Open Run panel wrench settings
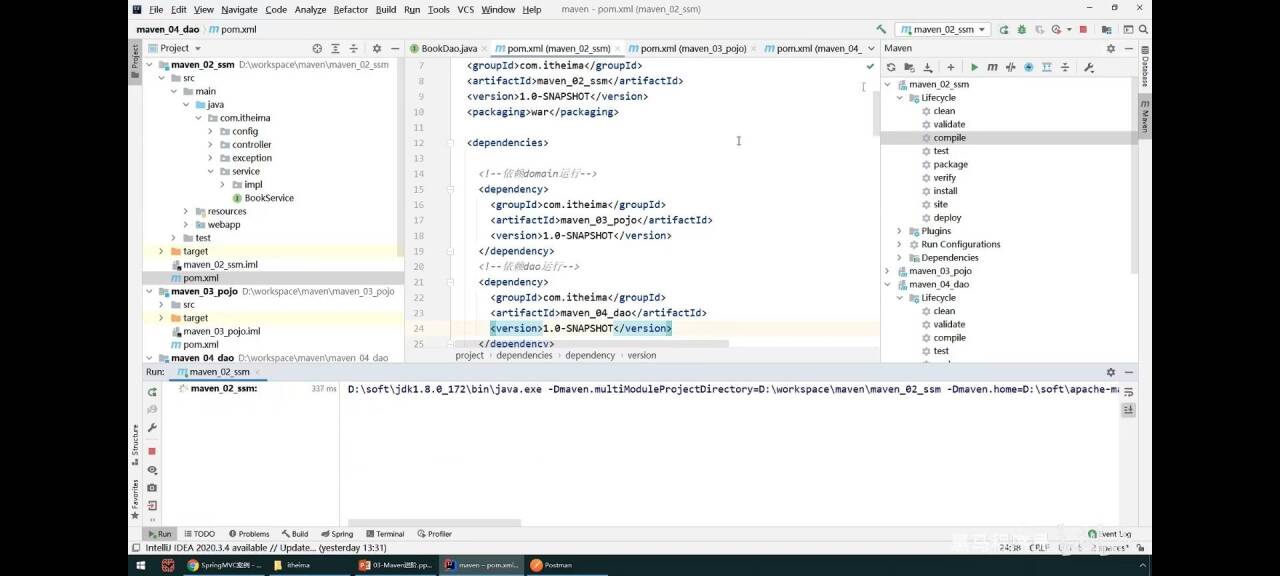 (x=152, y=428)
